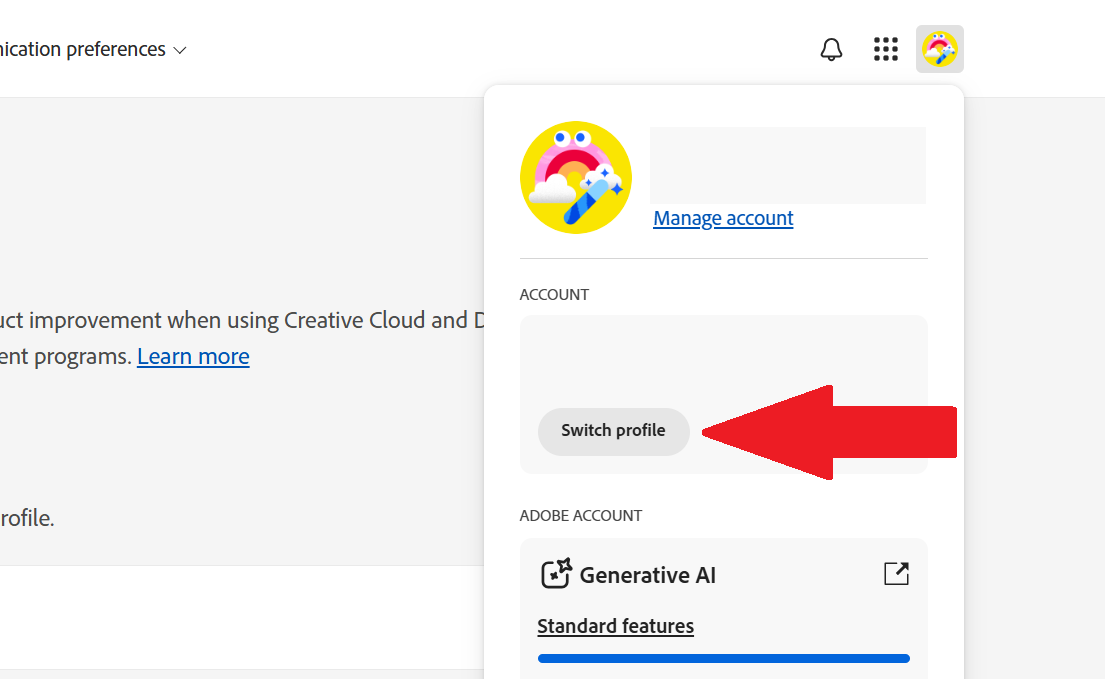Image resolution: width=1105 pixels, height=679 pixels.
Task: Click the ACCOUNT section label
Action: tap(554, 294)
